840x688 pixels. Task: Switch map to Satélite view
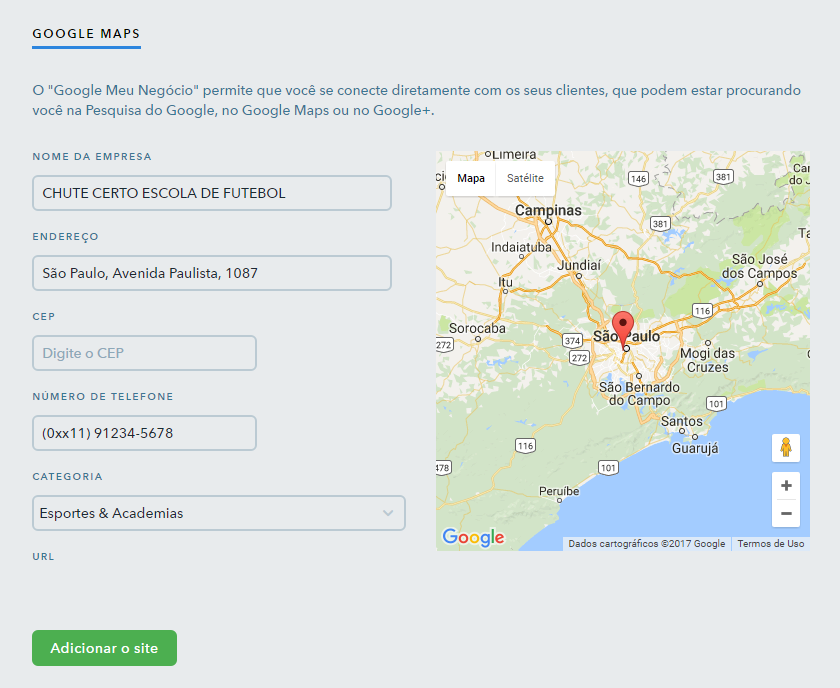point(525,178)
